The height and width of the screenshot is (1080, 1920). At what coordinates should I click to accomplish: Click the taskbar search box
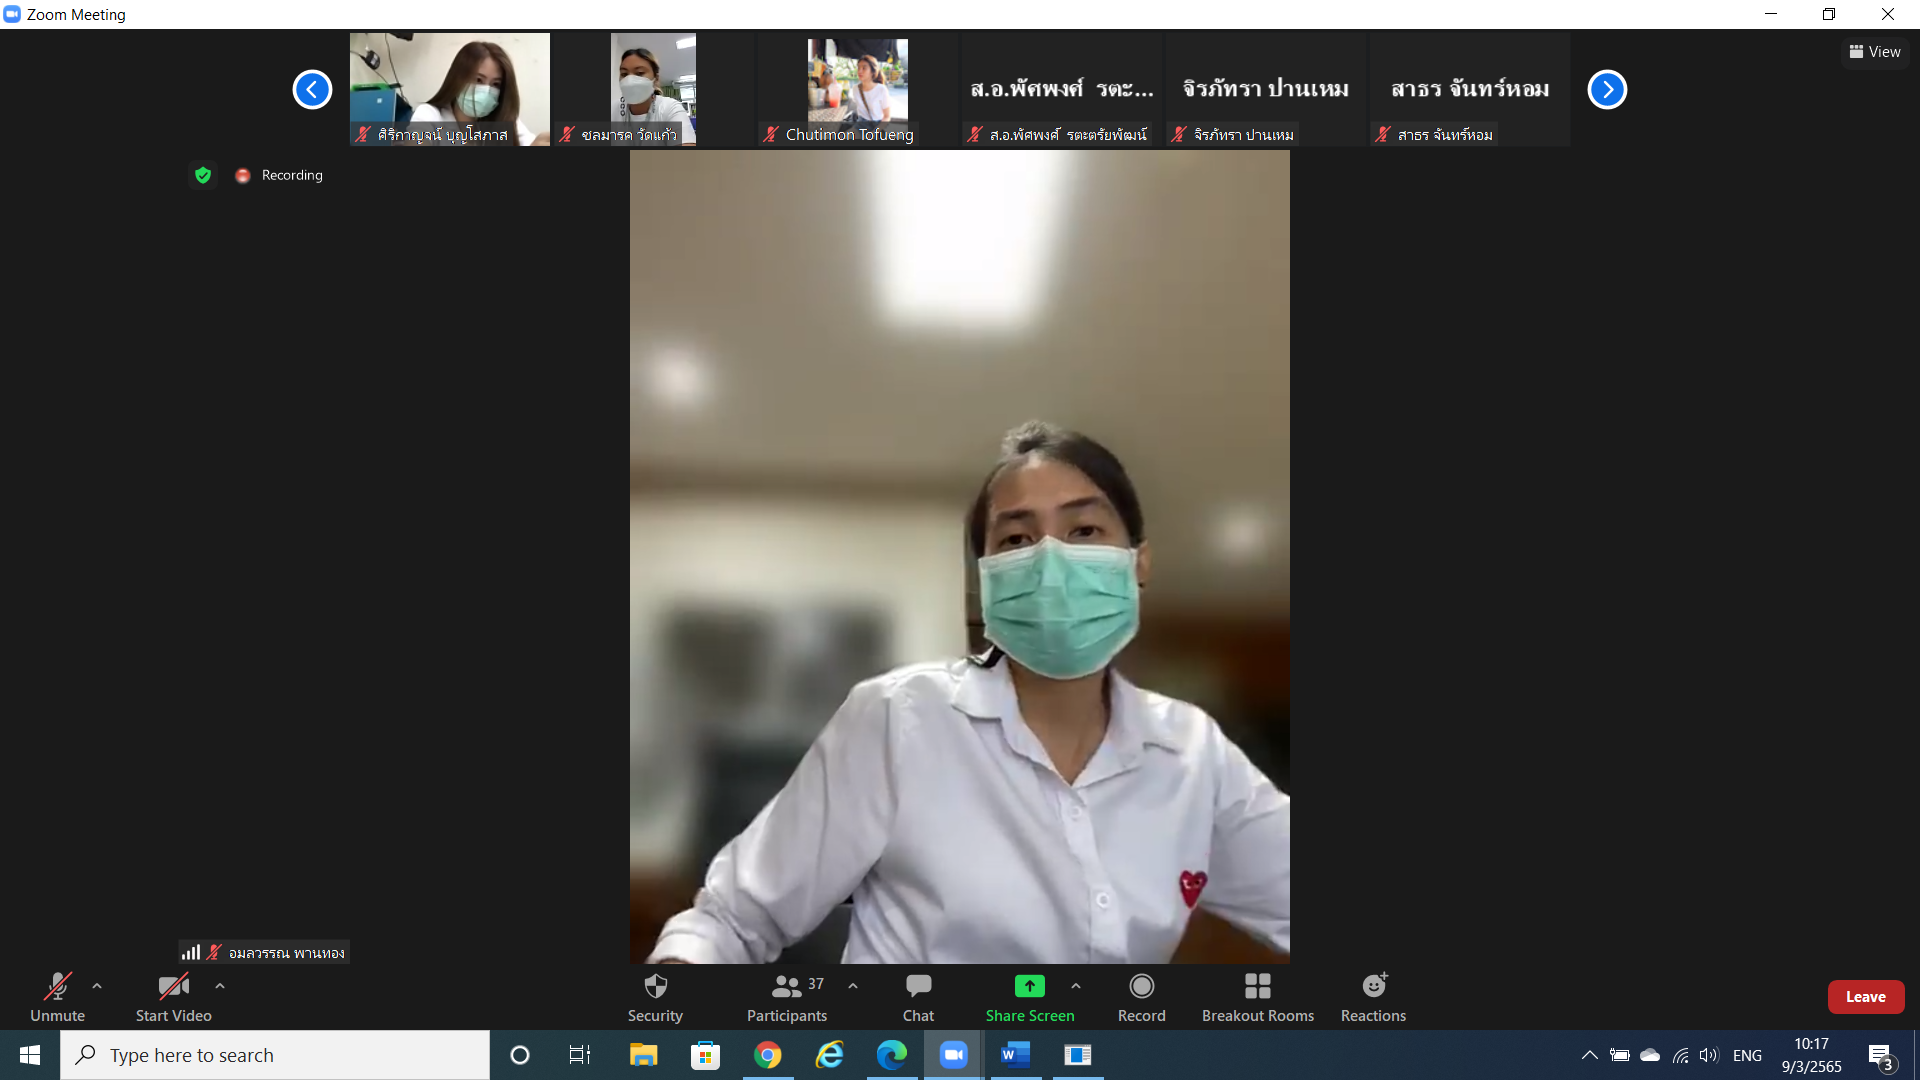click(275, 1055)
